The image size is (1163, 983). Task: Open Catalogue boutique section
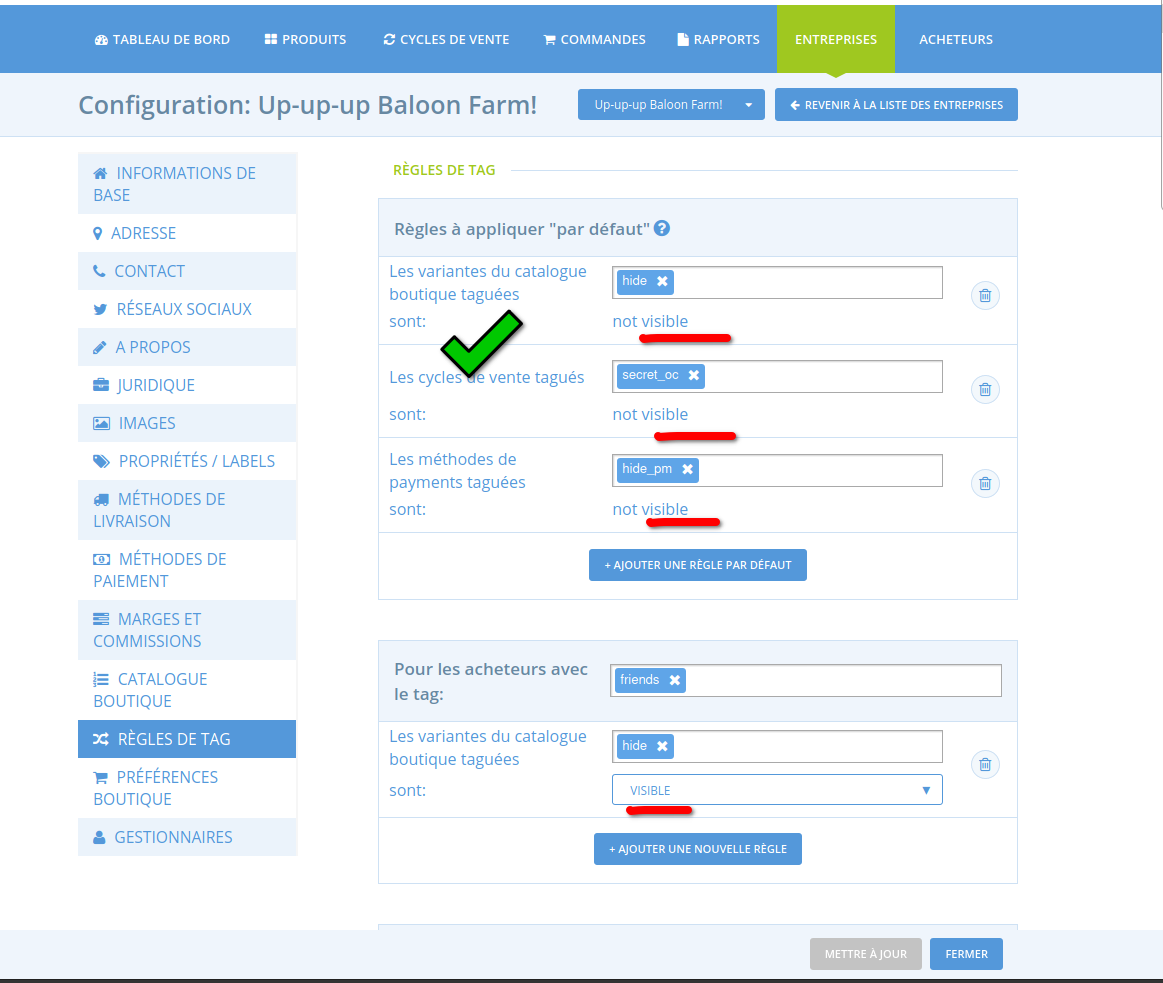click(187, 690)
